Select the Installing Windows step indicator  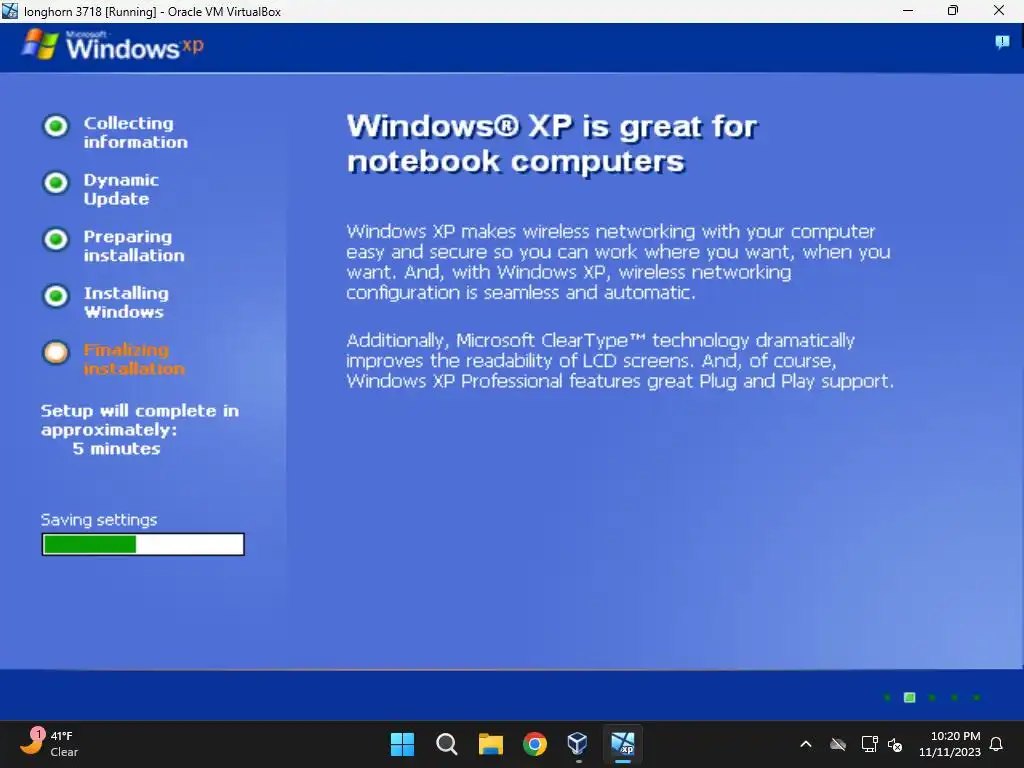[56, 296]
